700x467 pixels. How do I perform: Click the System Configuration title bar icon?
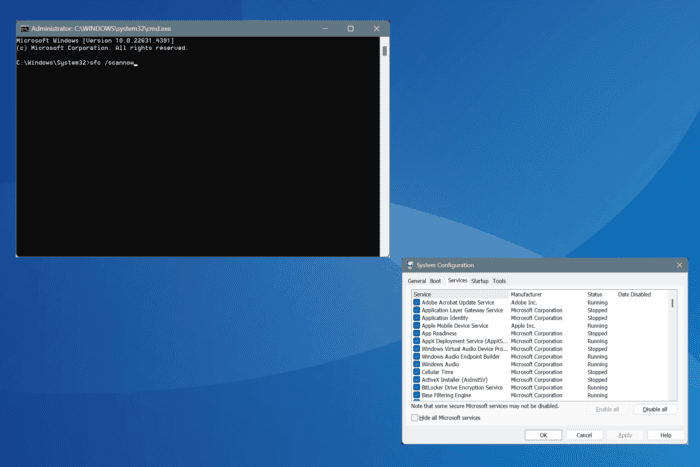[x=410, y=265]
